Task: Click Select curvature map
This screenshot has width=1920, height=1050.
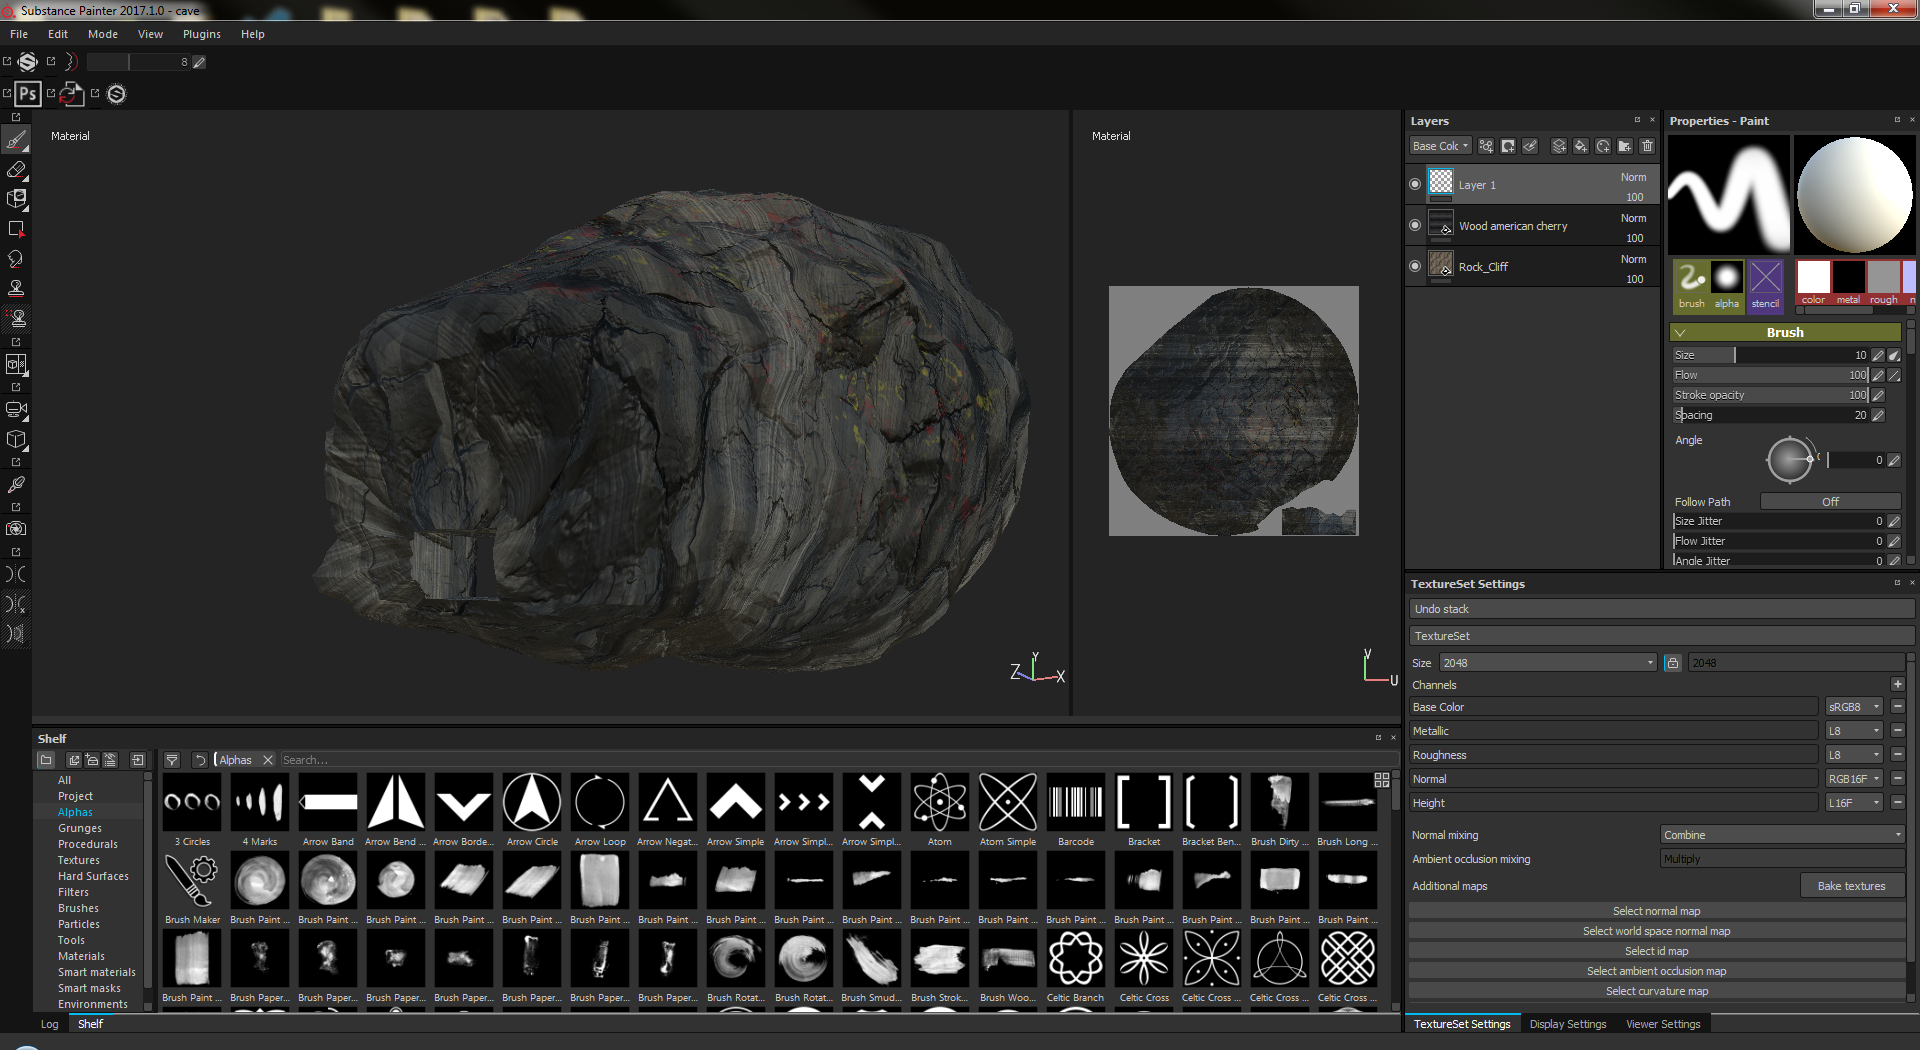Action: point(1656,991)
